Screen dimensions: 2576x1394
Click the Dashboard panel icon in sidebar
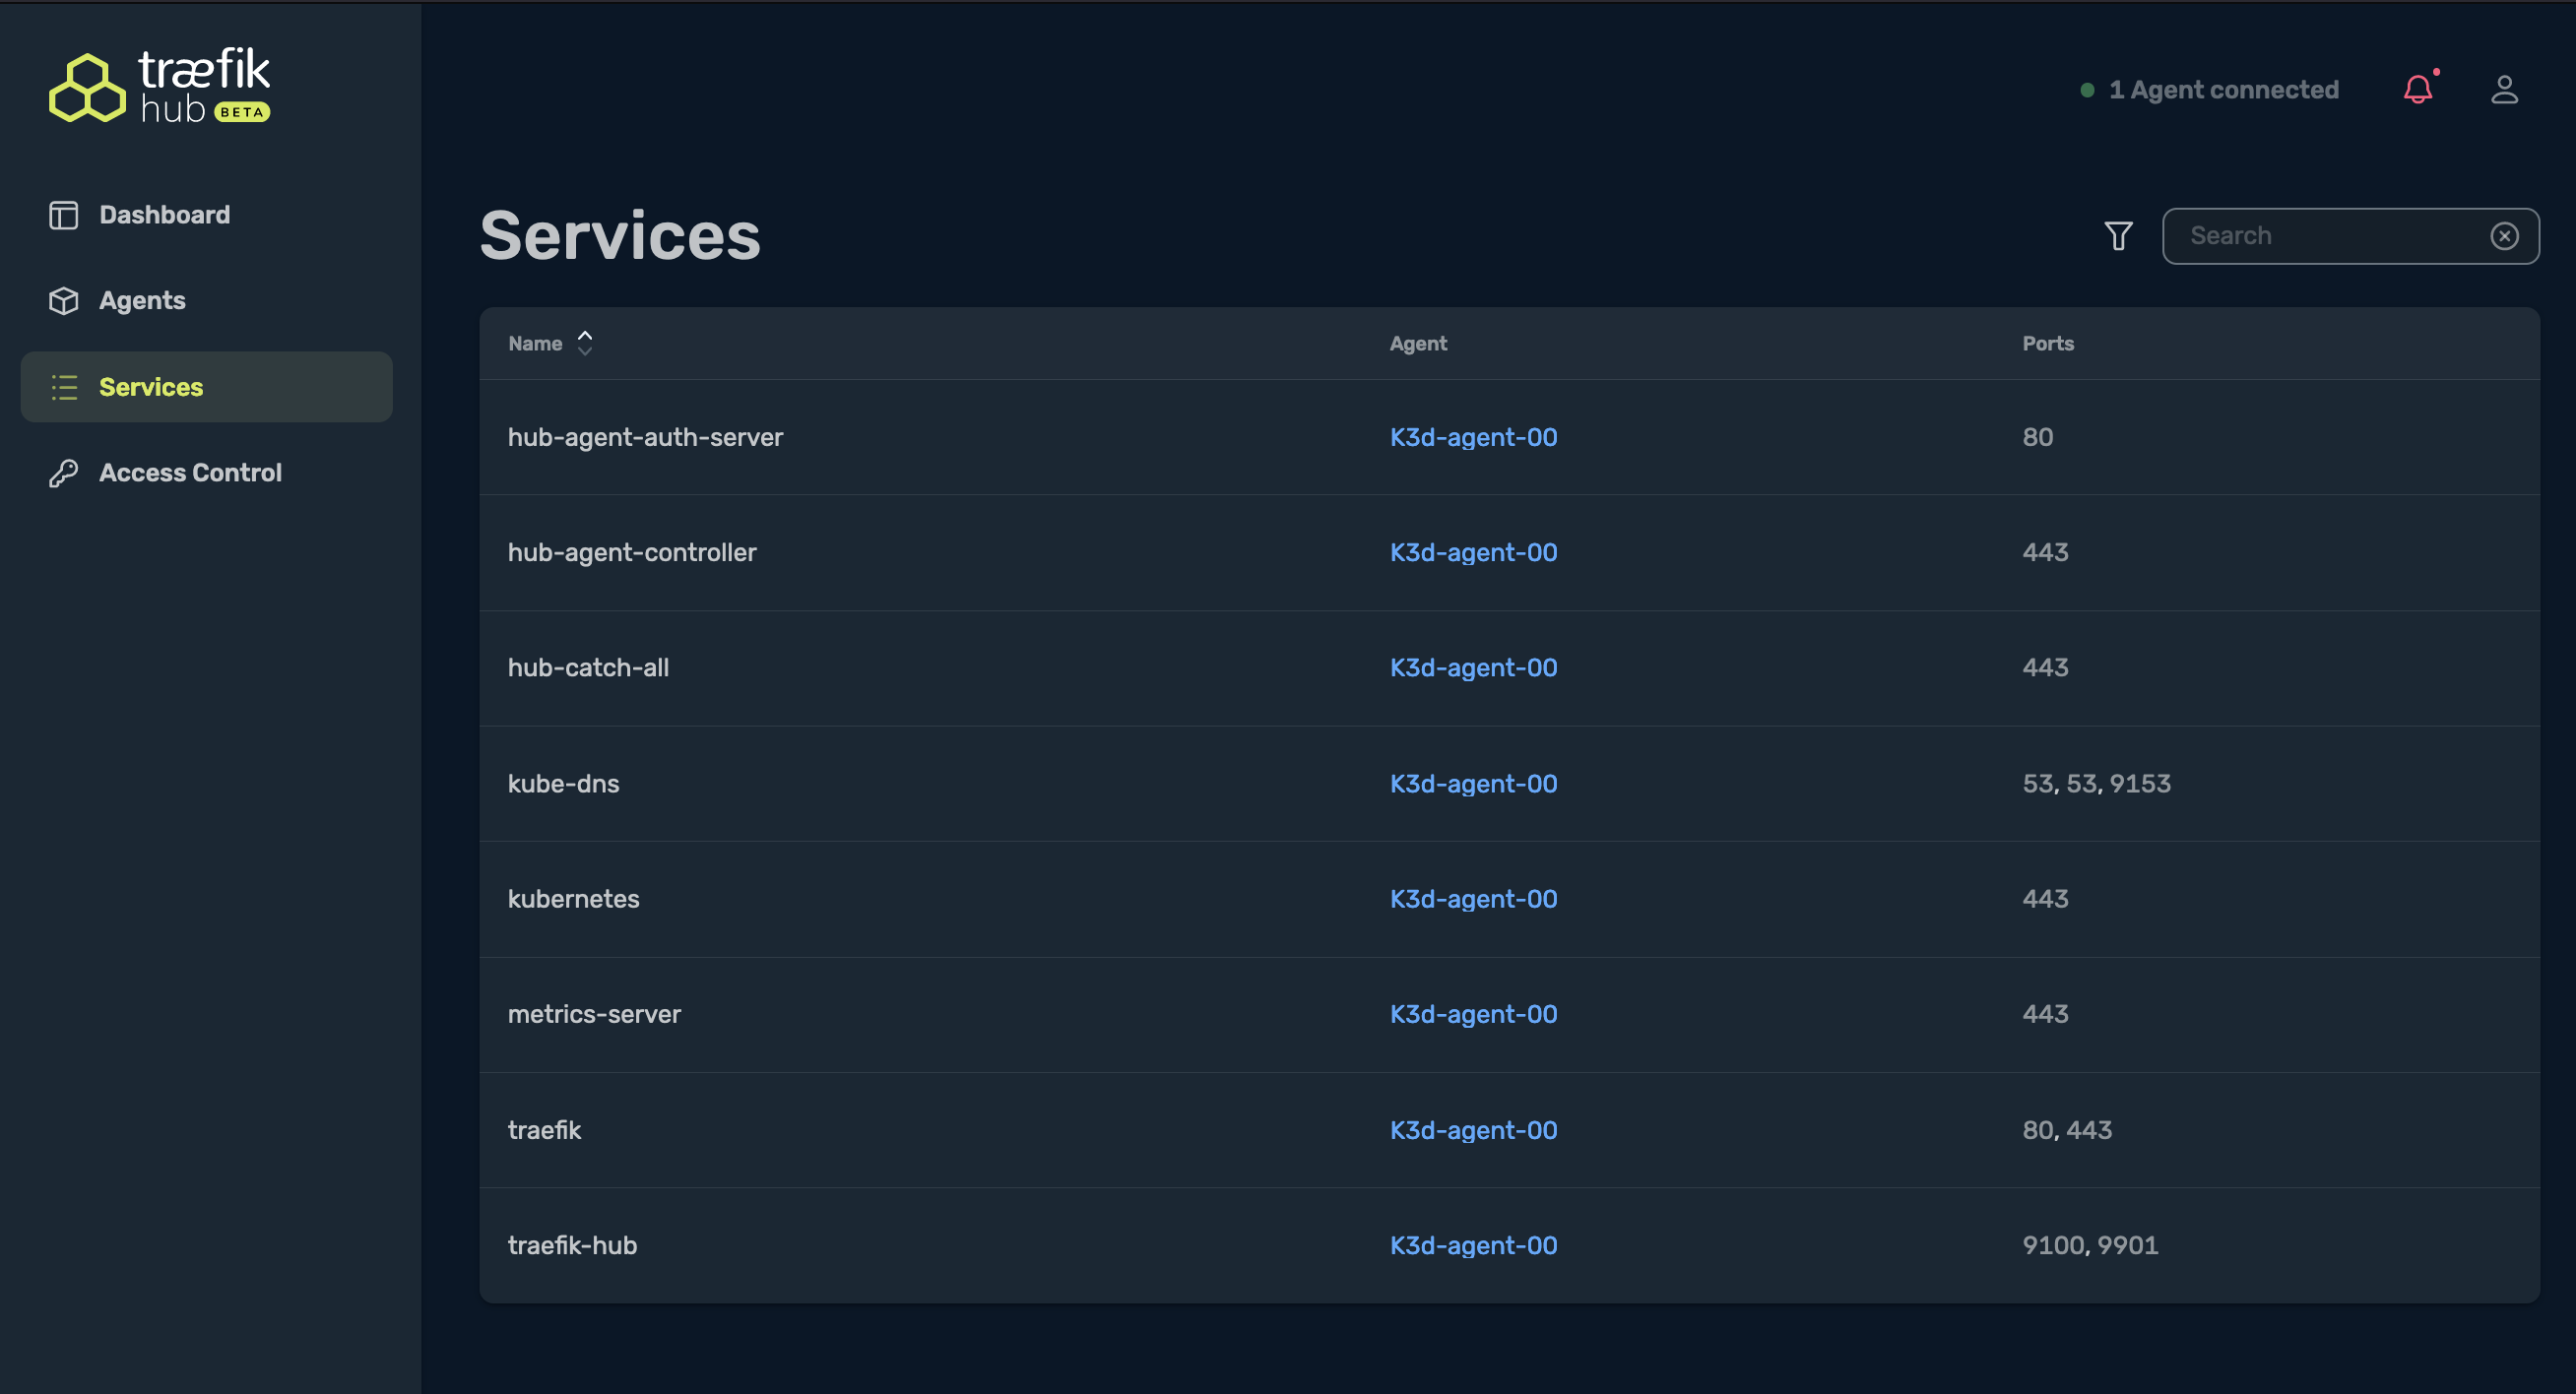pyautogui.click(x=64, y=215)
